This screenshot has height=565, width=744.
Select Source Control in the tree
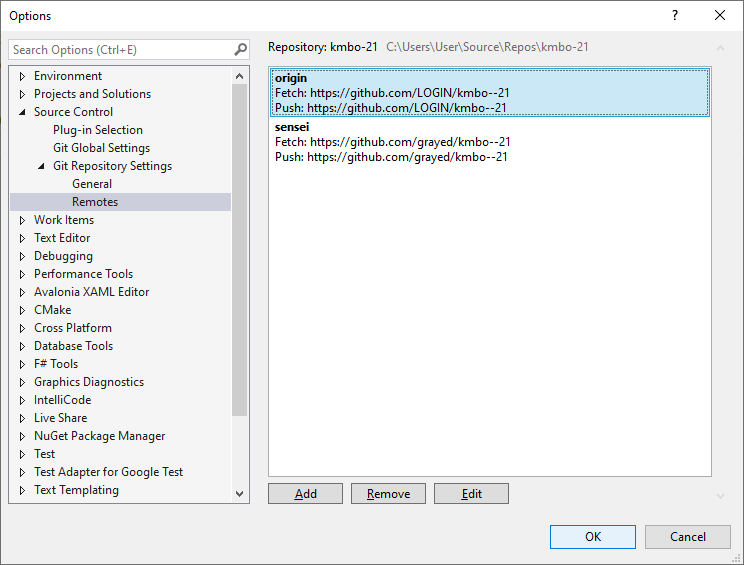pyautogui.click(x=73, y=111)
